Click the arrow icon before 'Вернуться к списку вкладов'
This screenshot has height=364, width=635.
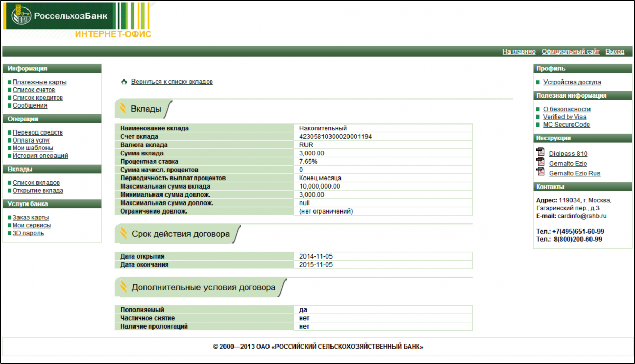[x=124, y=81]
